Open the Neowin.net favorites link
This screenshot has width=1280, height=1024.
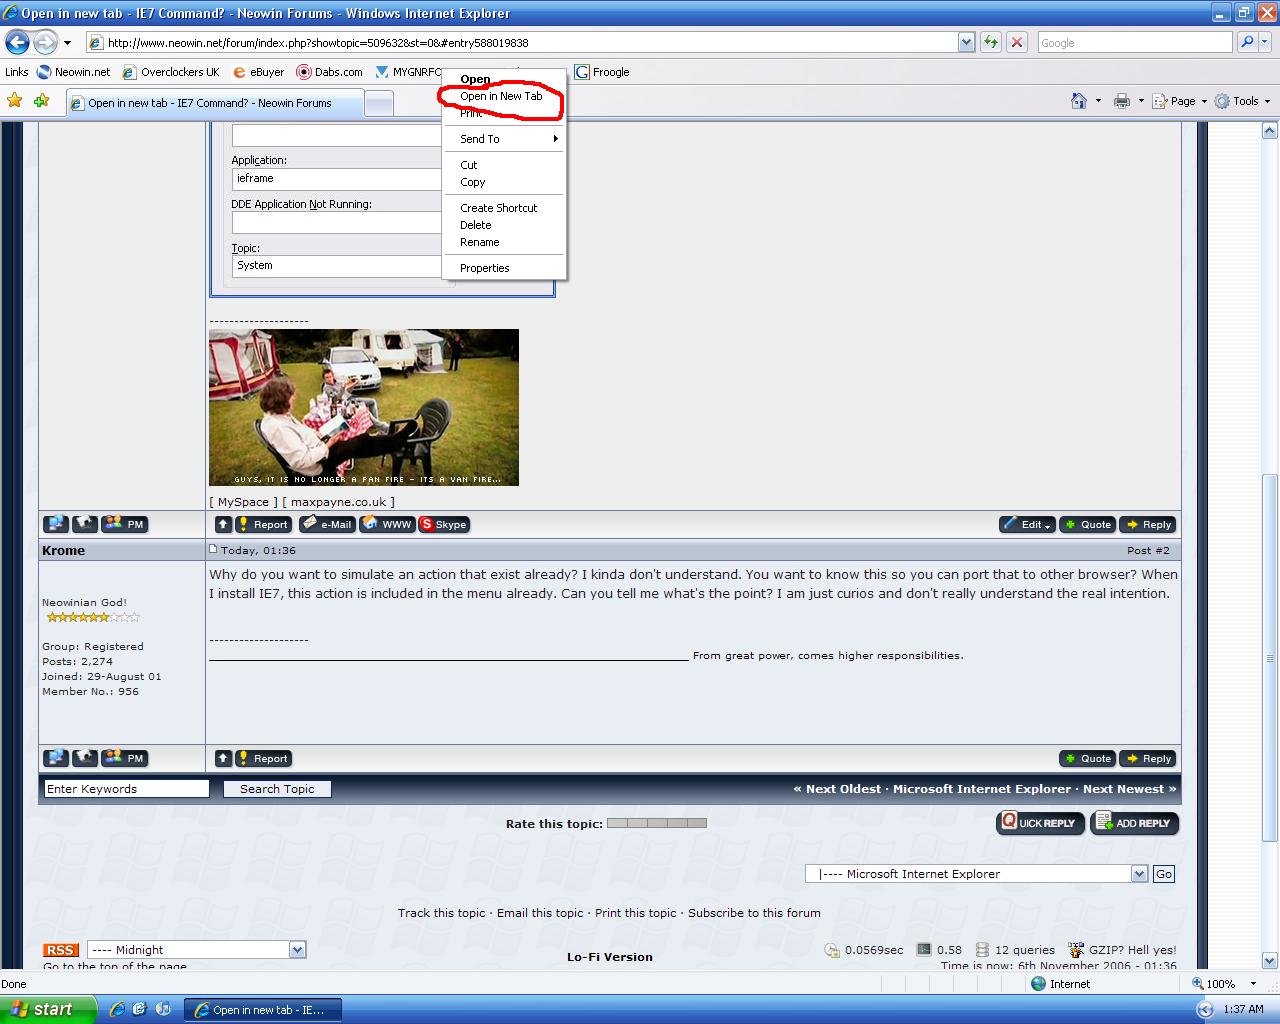pyautogui.click(x=73, y=72)
